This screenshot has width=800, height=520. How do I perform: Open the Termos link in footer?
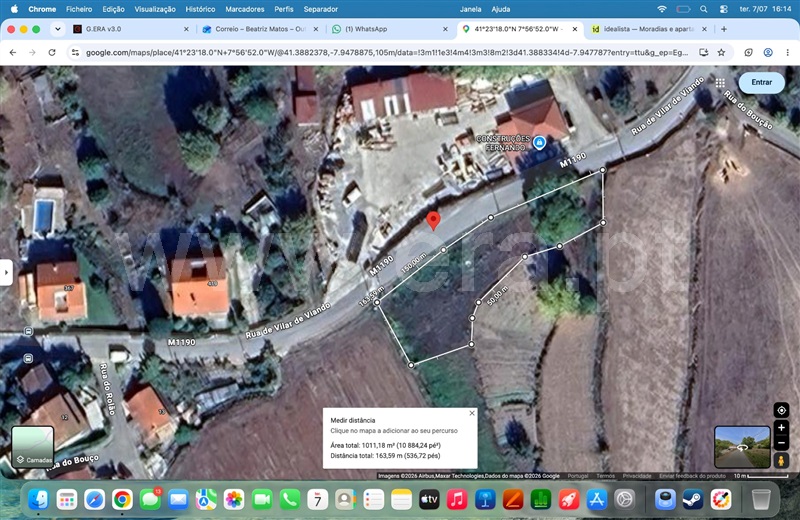[x=606, y=476]
